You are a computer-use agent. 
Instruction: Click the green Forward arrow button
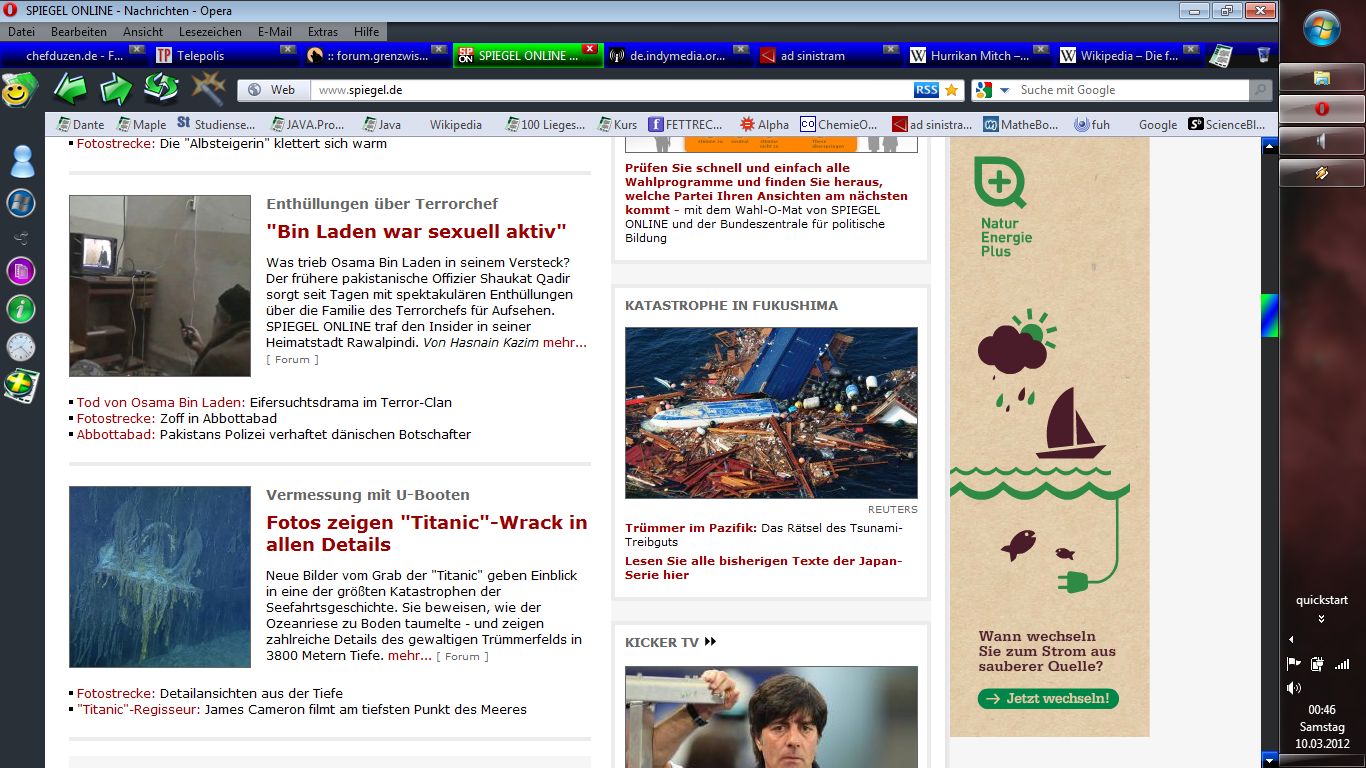tap(116, 89)
